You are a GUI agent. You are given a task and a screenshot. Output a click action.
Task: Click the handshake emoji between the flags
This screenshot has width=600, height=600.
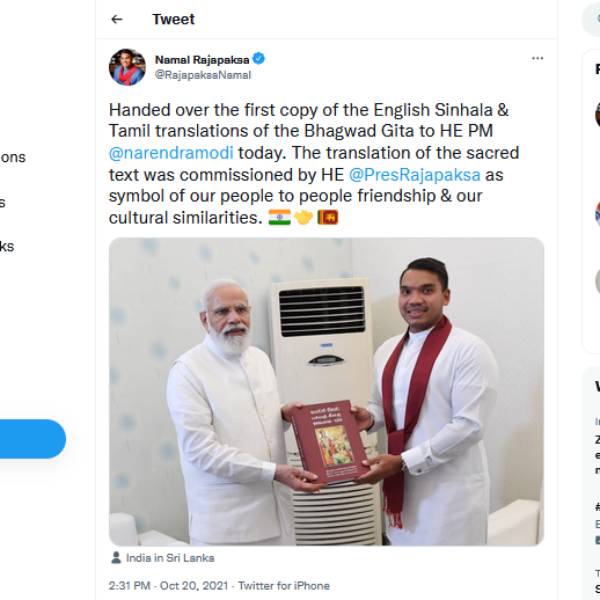[303, 216]
